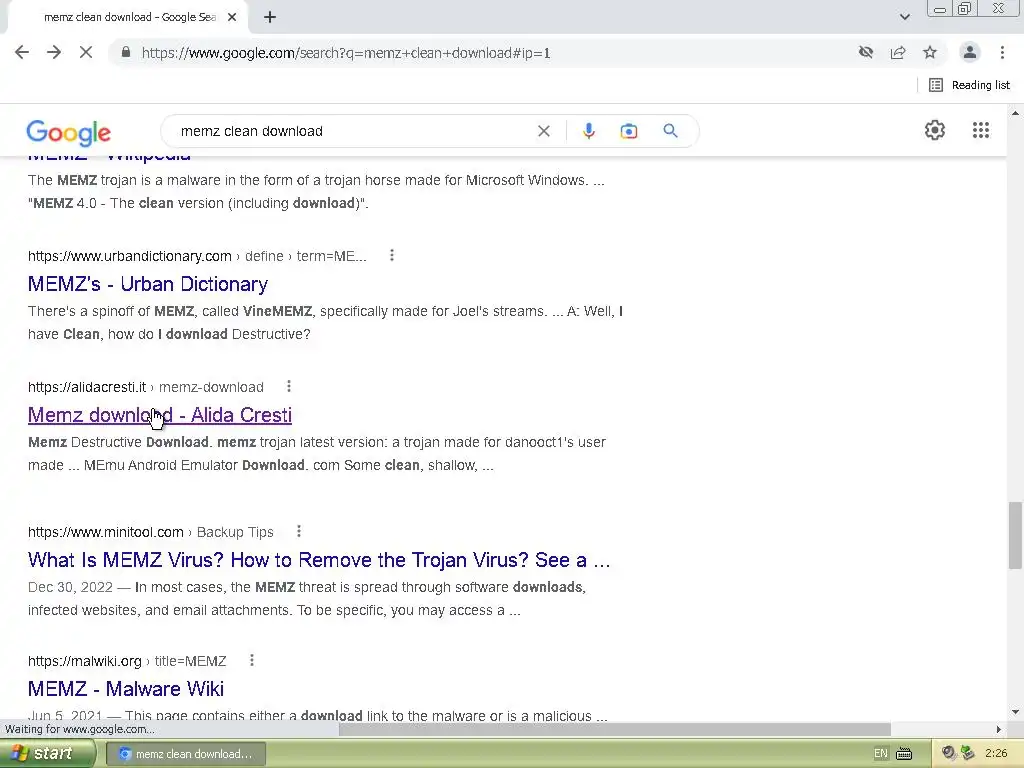This screenshot has width=1024, height=768.
Task: Start a voice search
Action: click(588, 131)
